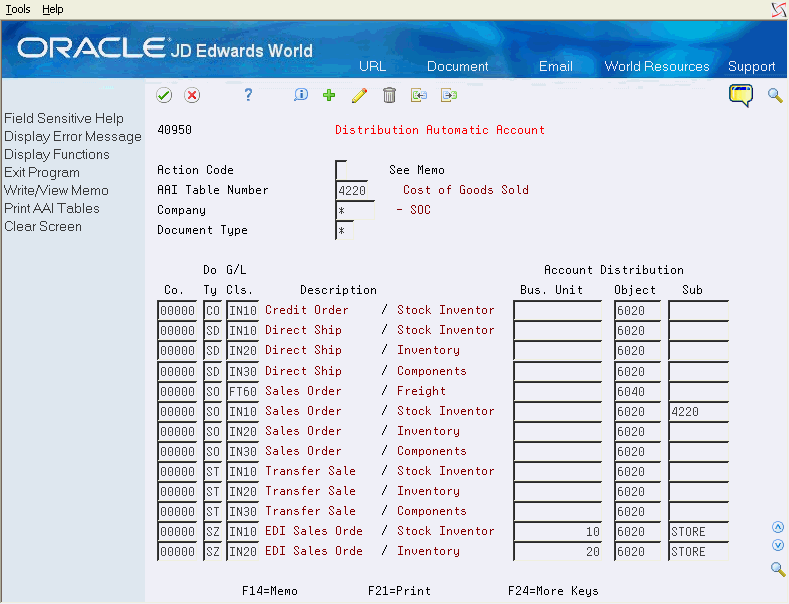Click Bus. Unit field containing 10

(558, 532)
